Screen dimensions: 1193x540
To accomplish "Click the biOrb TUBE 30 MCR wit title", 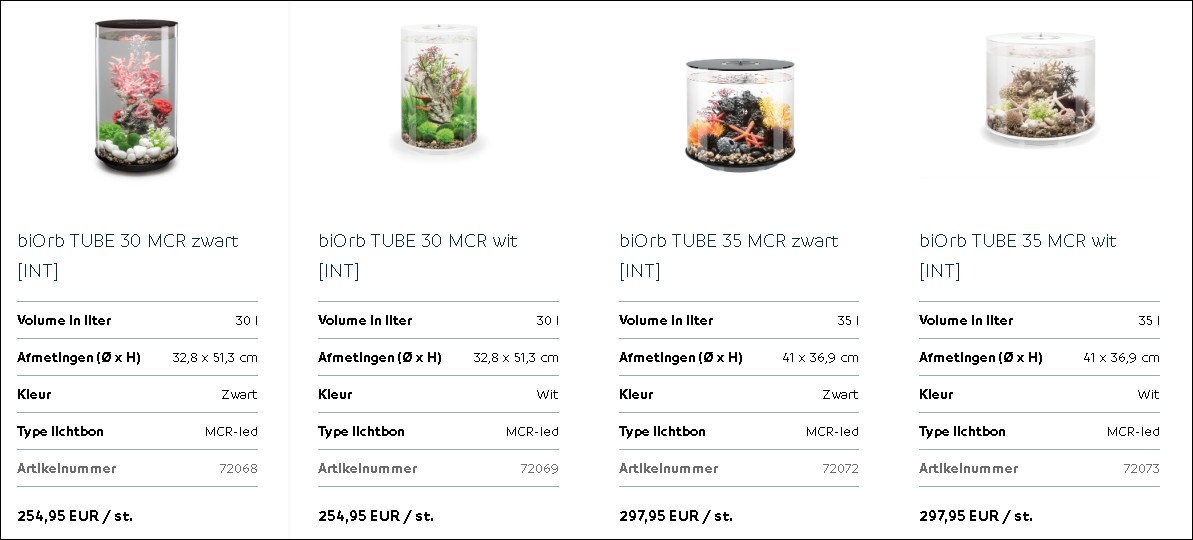I will pos(418,256).
